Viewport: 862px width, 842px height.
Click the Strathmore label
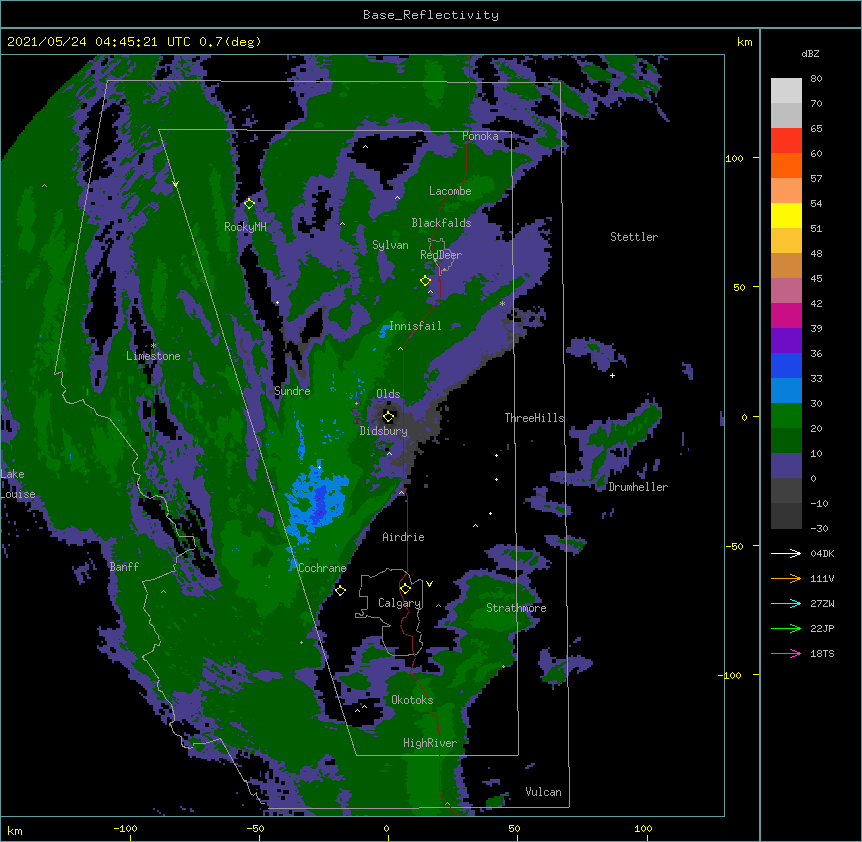[516, 608]
